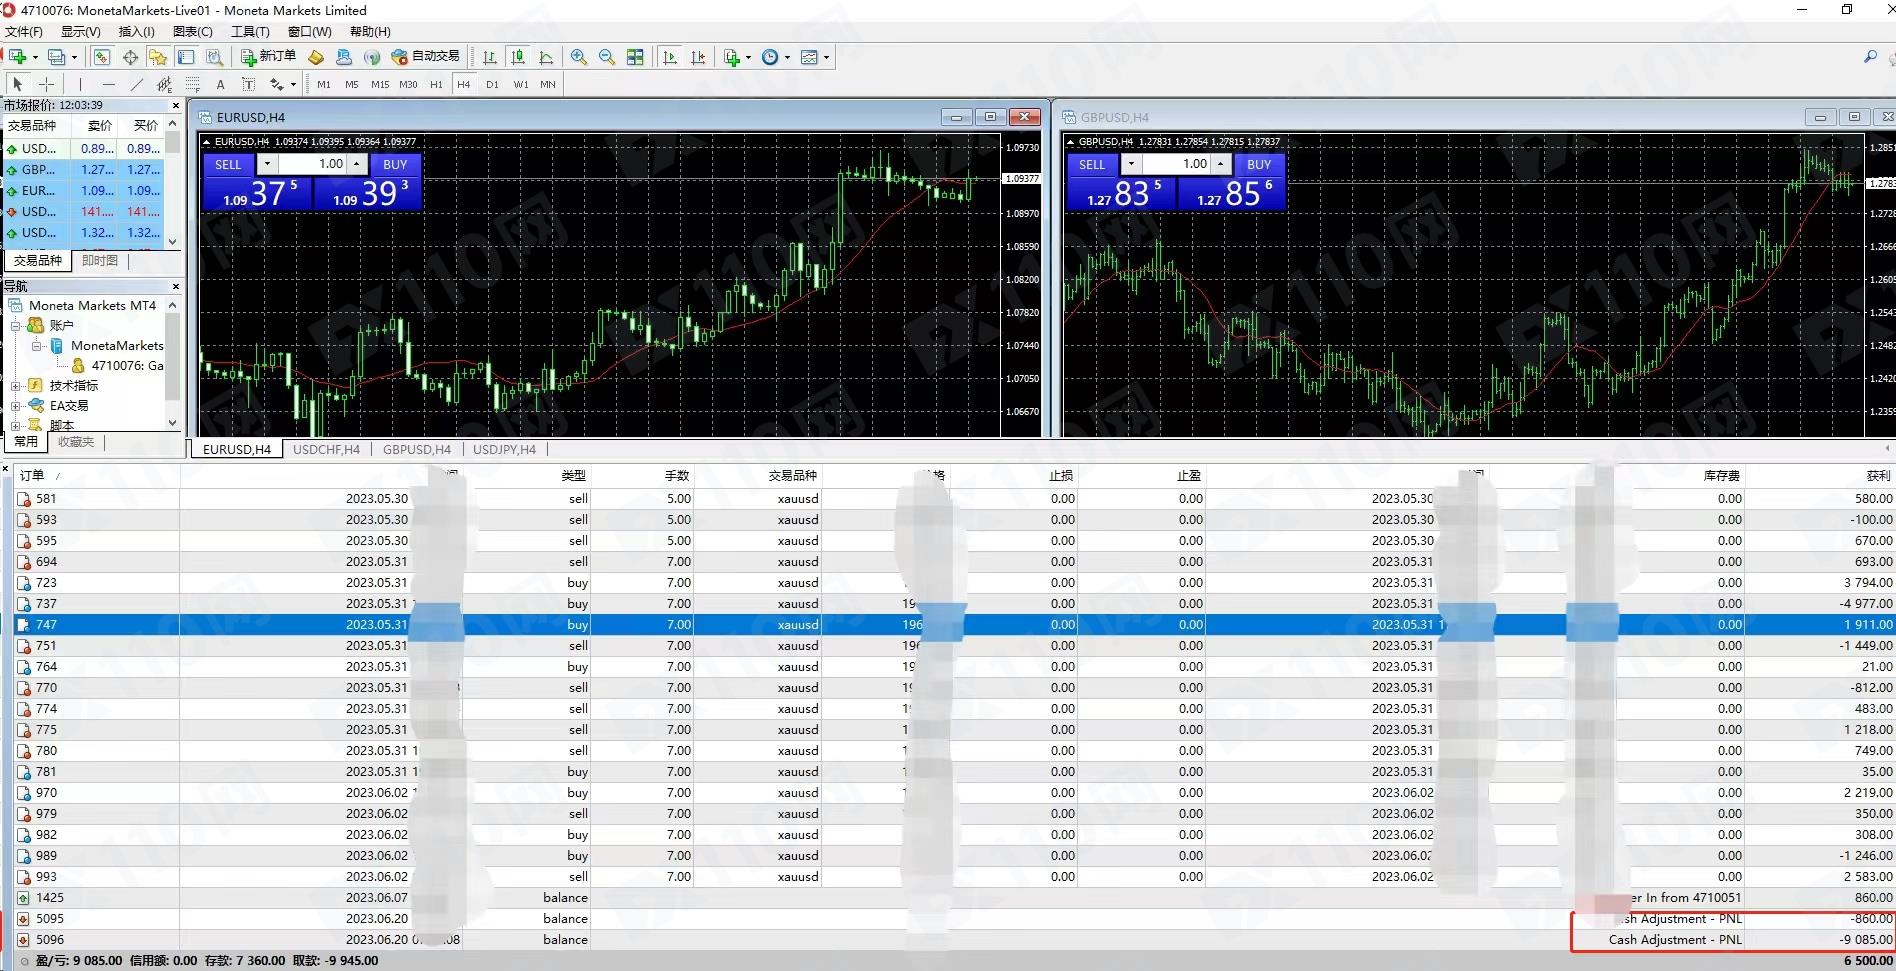Click BUY on GBPUSD chart
The height and width of the screenshot is (971, 1896).
pos(1259,164)
